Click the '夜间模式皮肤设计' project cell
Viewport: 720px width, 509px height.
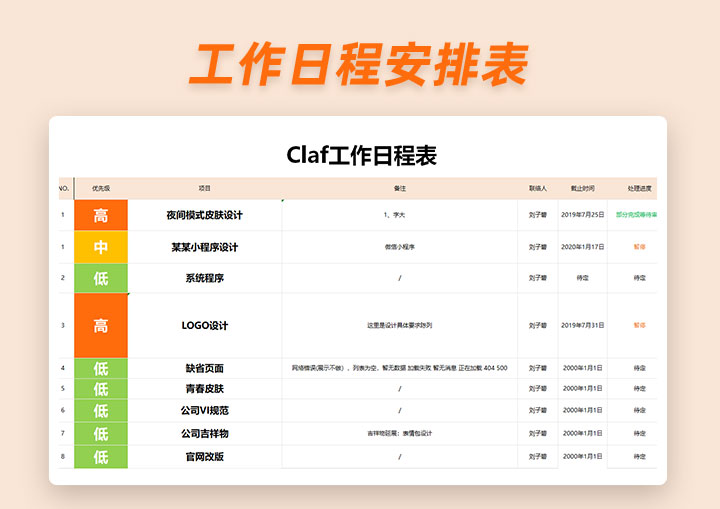(x=205, y=215)
